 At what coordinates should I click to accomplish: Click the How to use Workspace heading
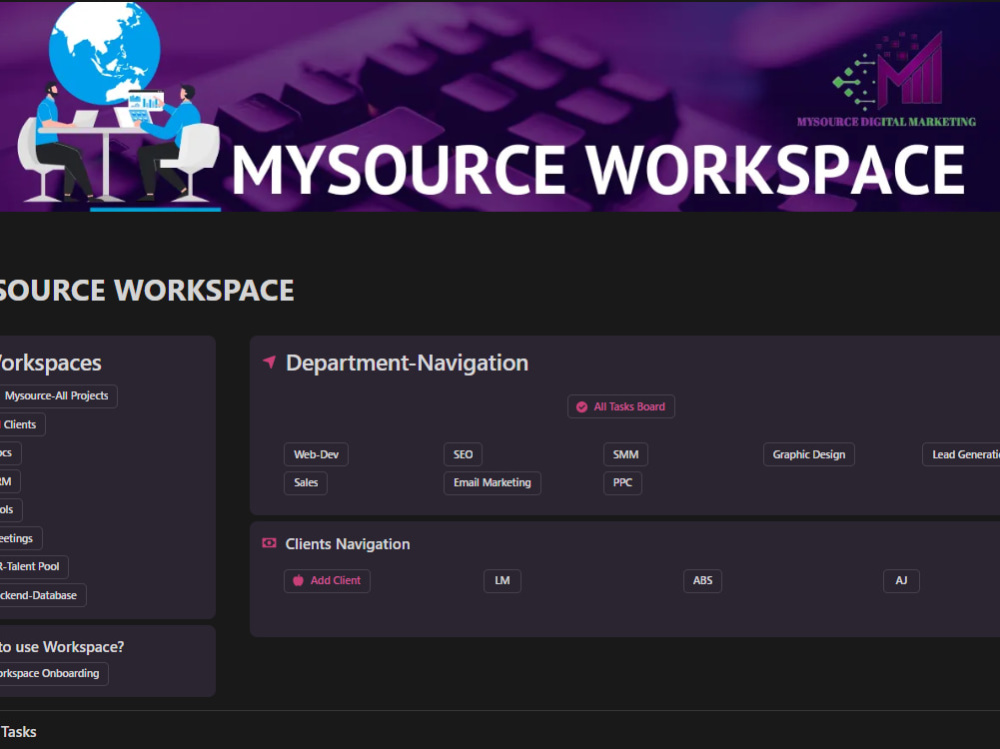(62, 647)
